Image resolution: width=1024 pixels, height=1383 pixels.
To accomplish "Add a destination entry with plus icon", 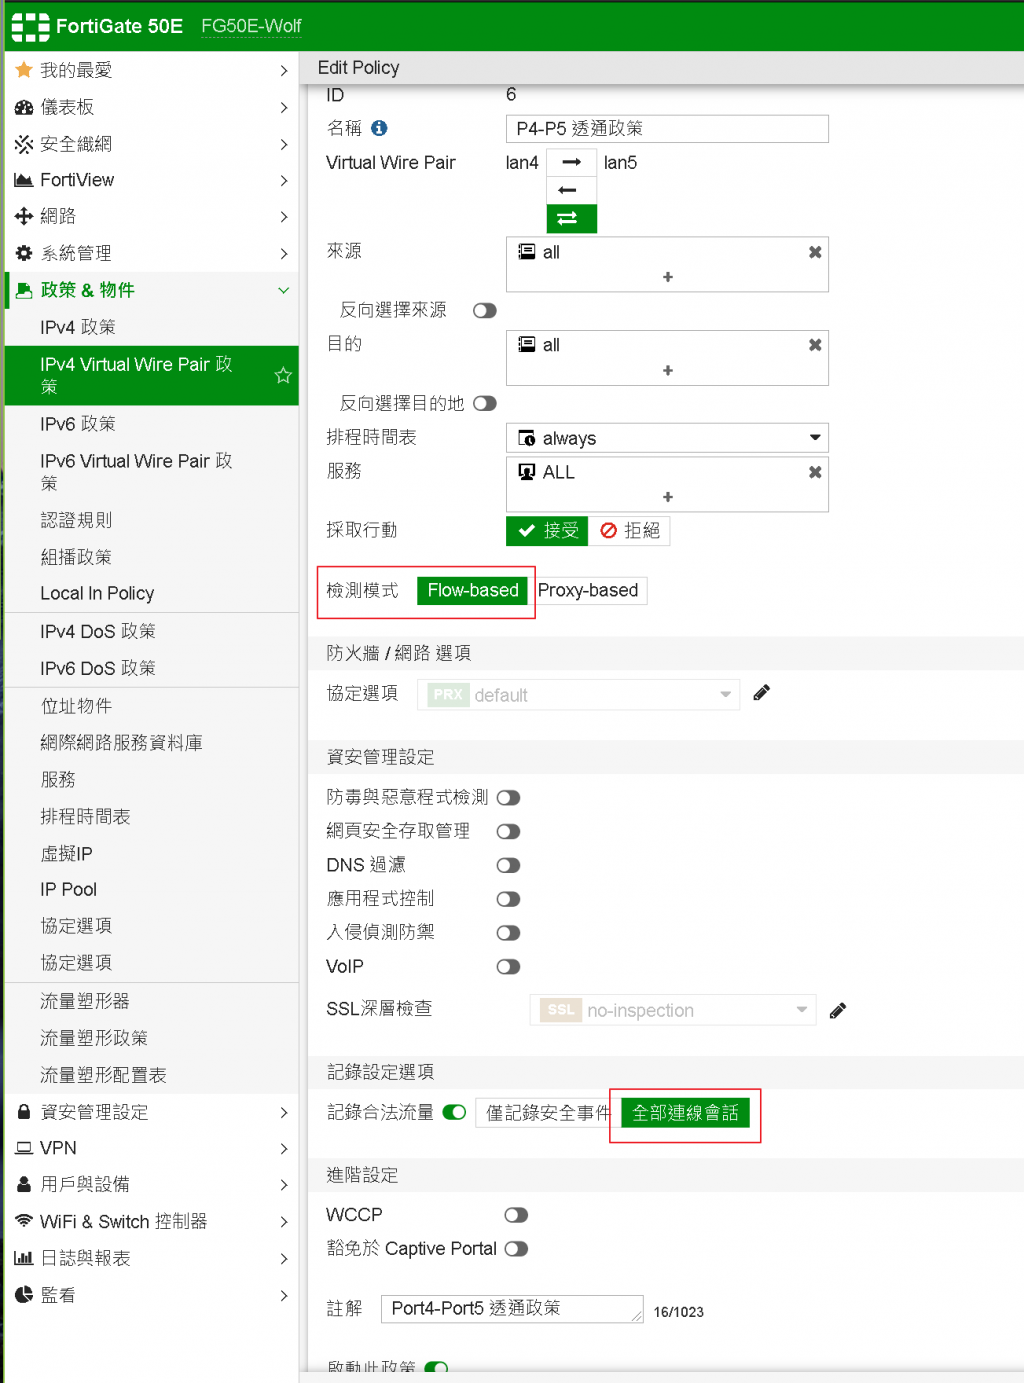I will pos(668,370).
